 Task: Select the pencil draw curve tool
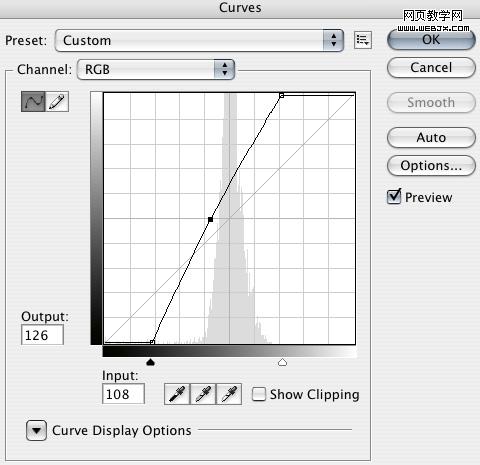click(57, 101)
